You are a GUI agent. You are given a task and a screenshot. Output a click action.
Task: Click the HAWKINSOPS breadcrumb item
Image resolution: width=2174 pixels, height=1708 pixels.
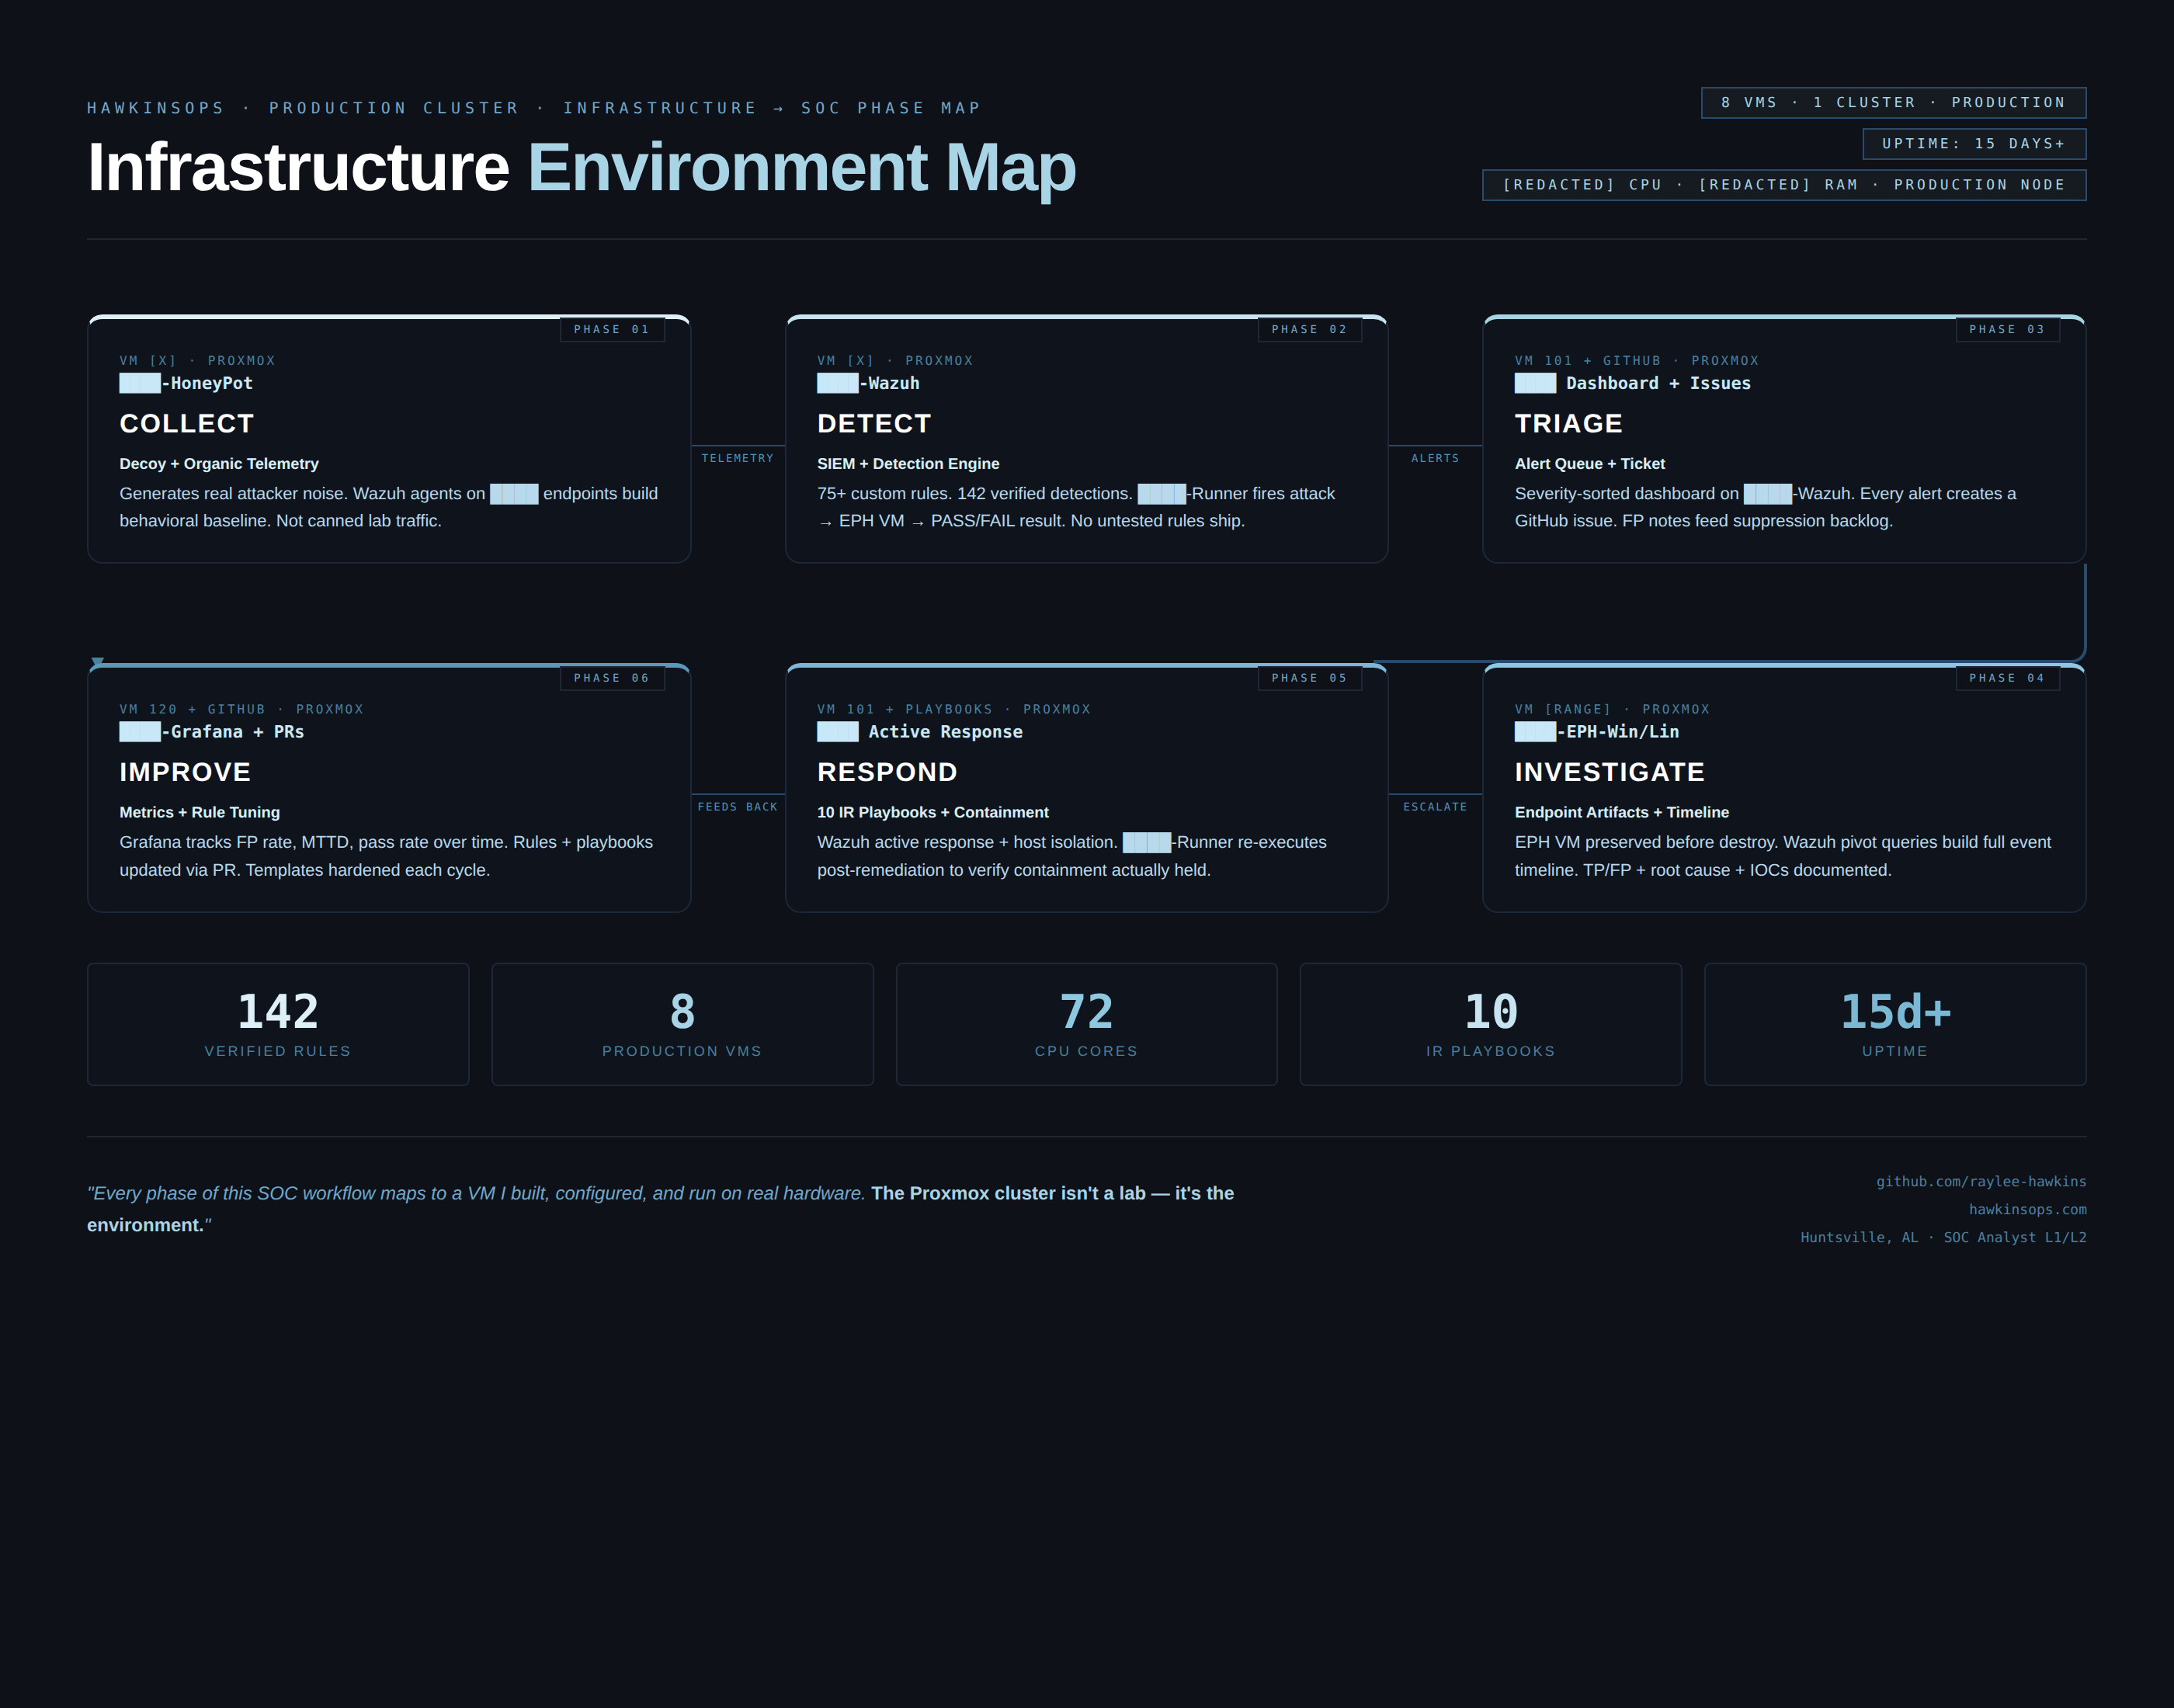155,108
